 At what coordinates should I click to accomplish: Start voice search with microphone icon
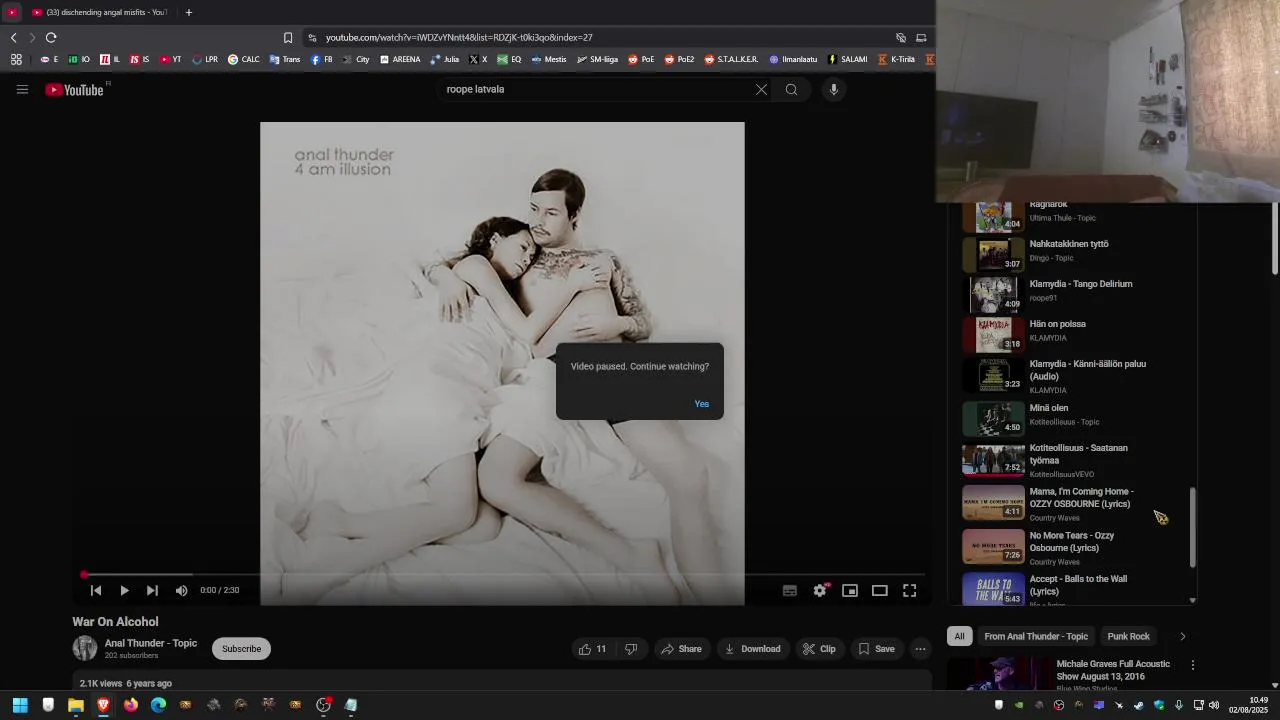point(834,90)
